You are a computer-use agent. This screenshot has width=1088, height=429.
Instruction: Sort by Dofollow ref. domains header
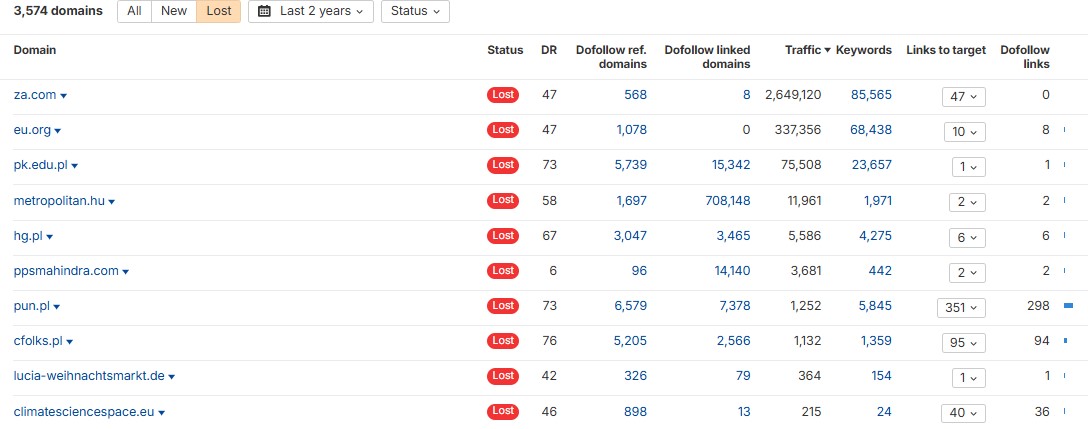pyautogui.click(x=611, y=57)
